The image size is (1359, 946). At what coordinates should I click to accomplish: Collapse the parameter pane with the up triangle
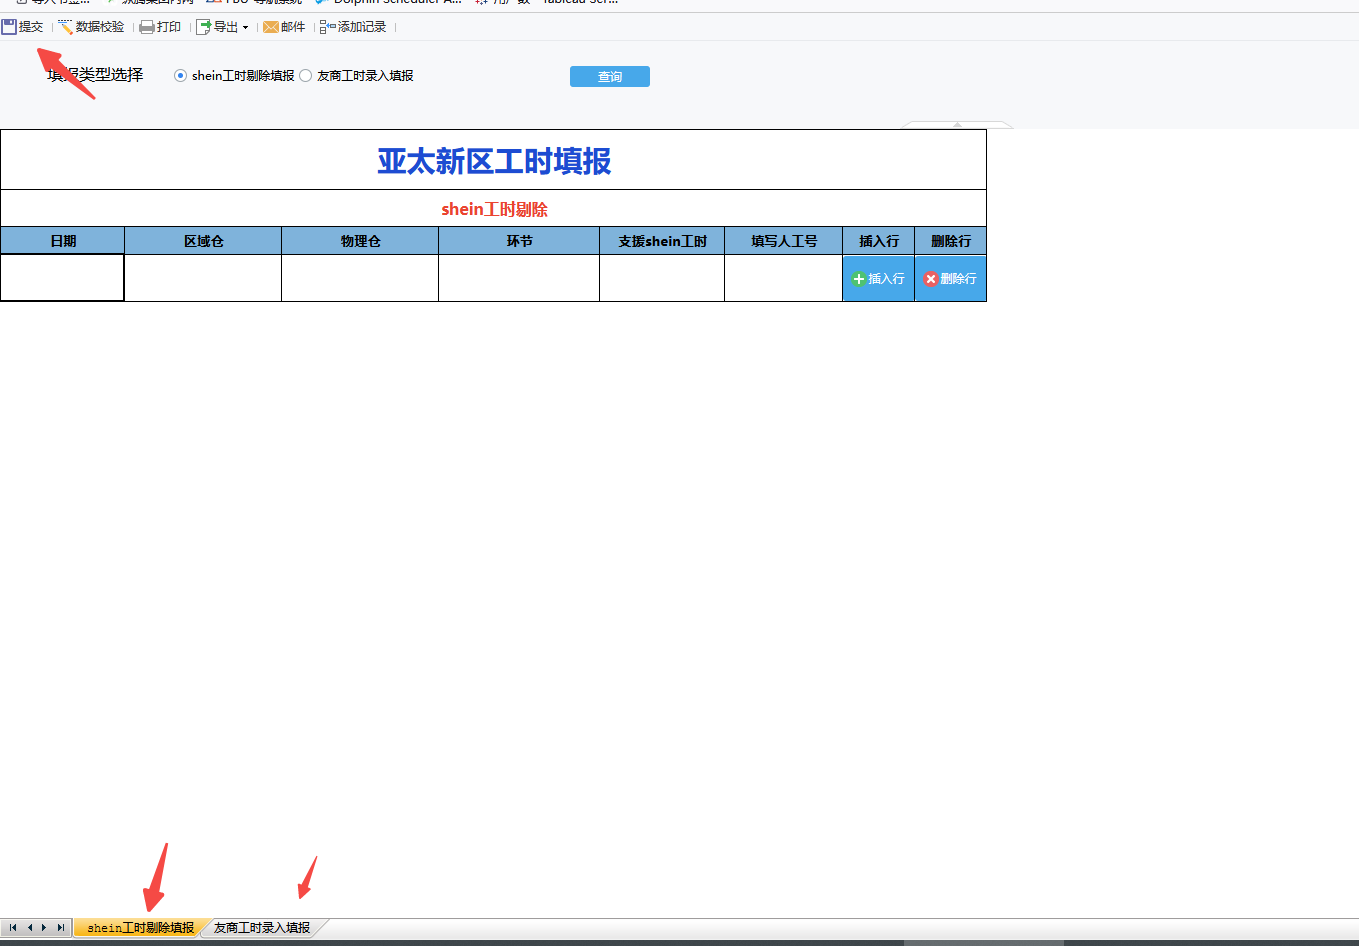coord(957,125)
